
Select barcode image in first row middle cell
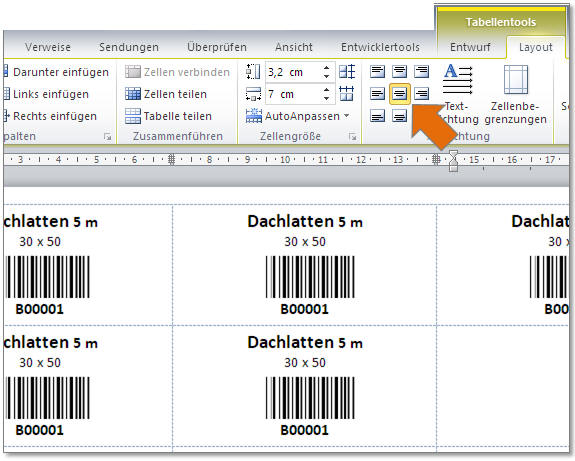click(310, 277)
